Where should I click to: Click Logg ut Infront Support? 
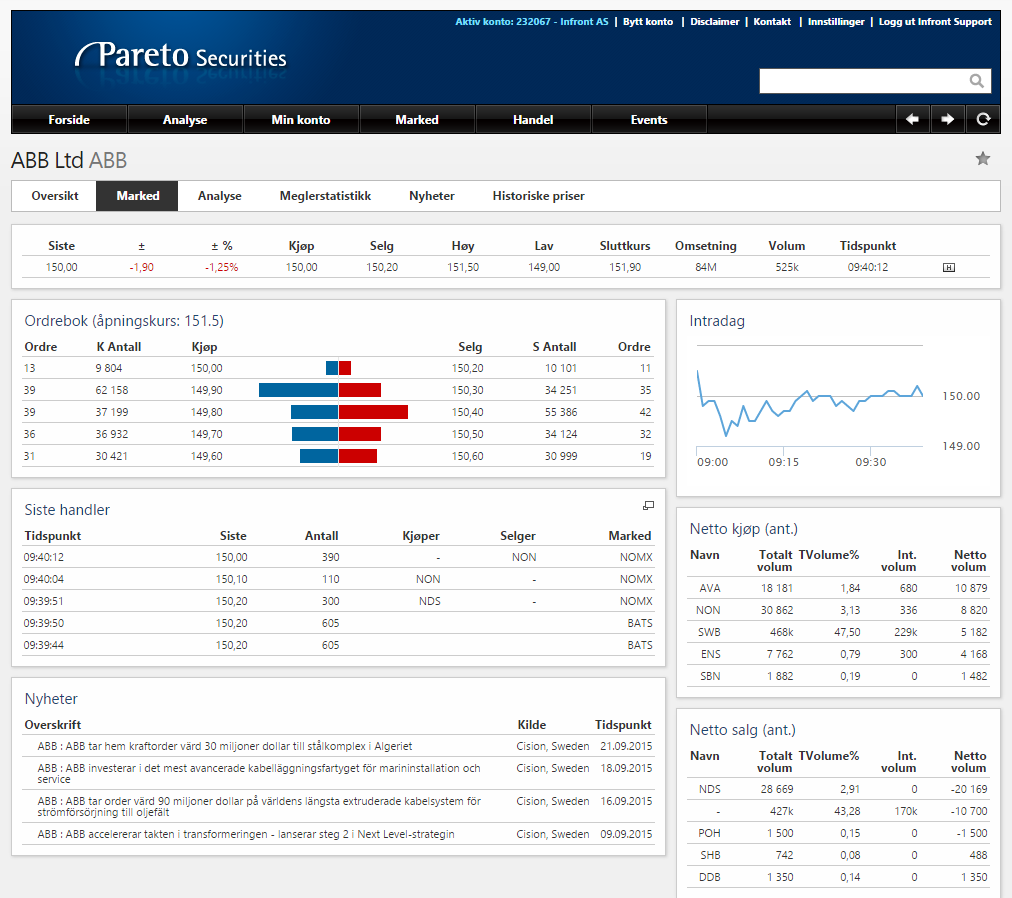point(935,21)
